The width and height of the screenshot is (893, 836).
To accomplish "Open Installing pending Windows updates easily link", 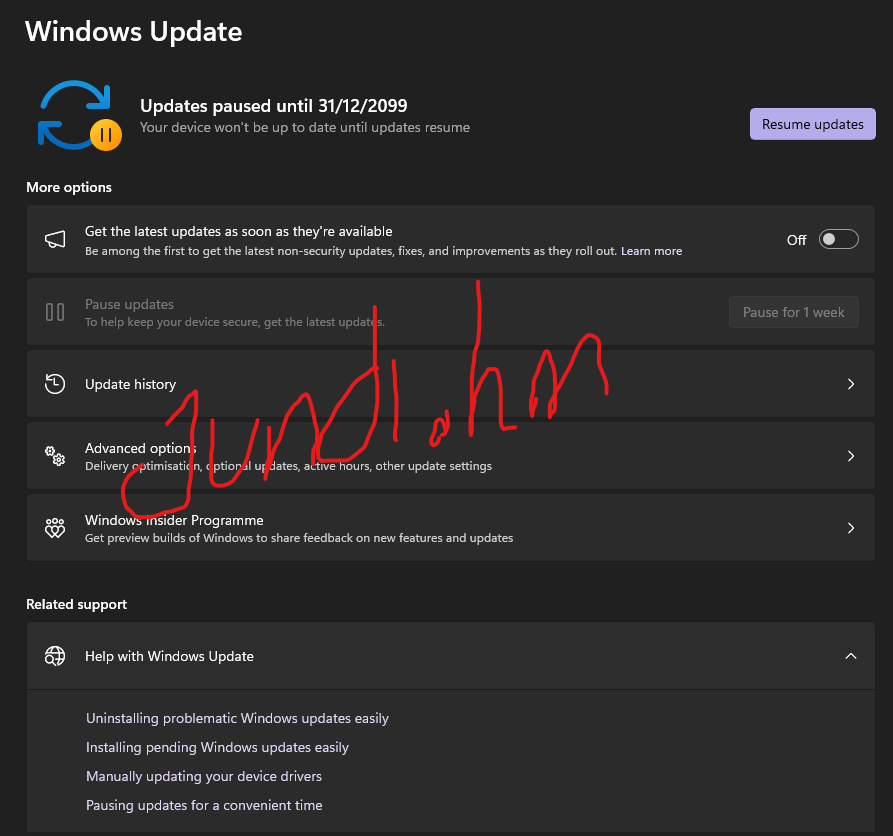I will [x=217, y=747].
